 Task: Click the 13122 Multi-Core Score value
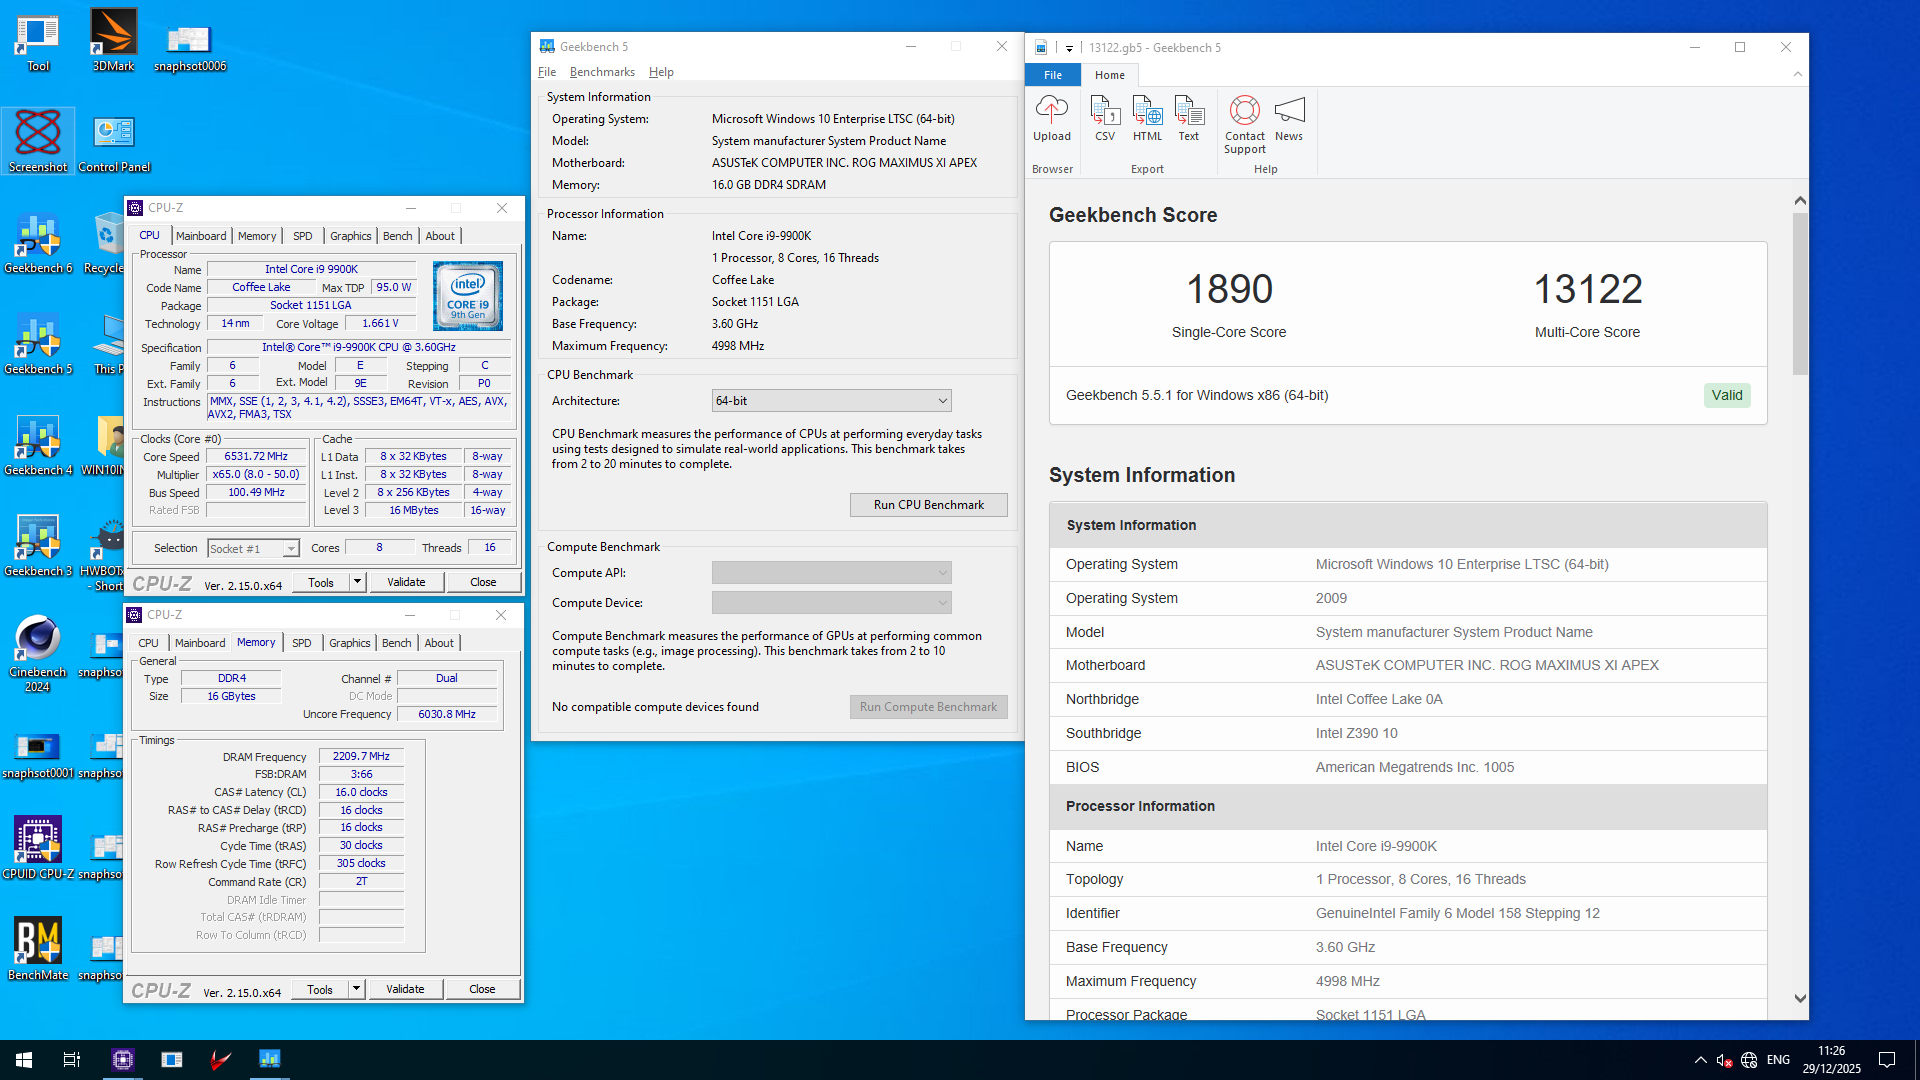pos(1588,290)
